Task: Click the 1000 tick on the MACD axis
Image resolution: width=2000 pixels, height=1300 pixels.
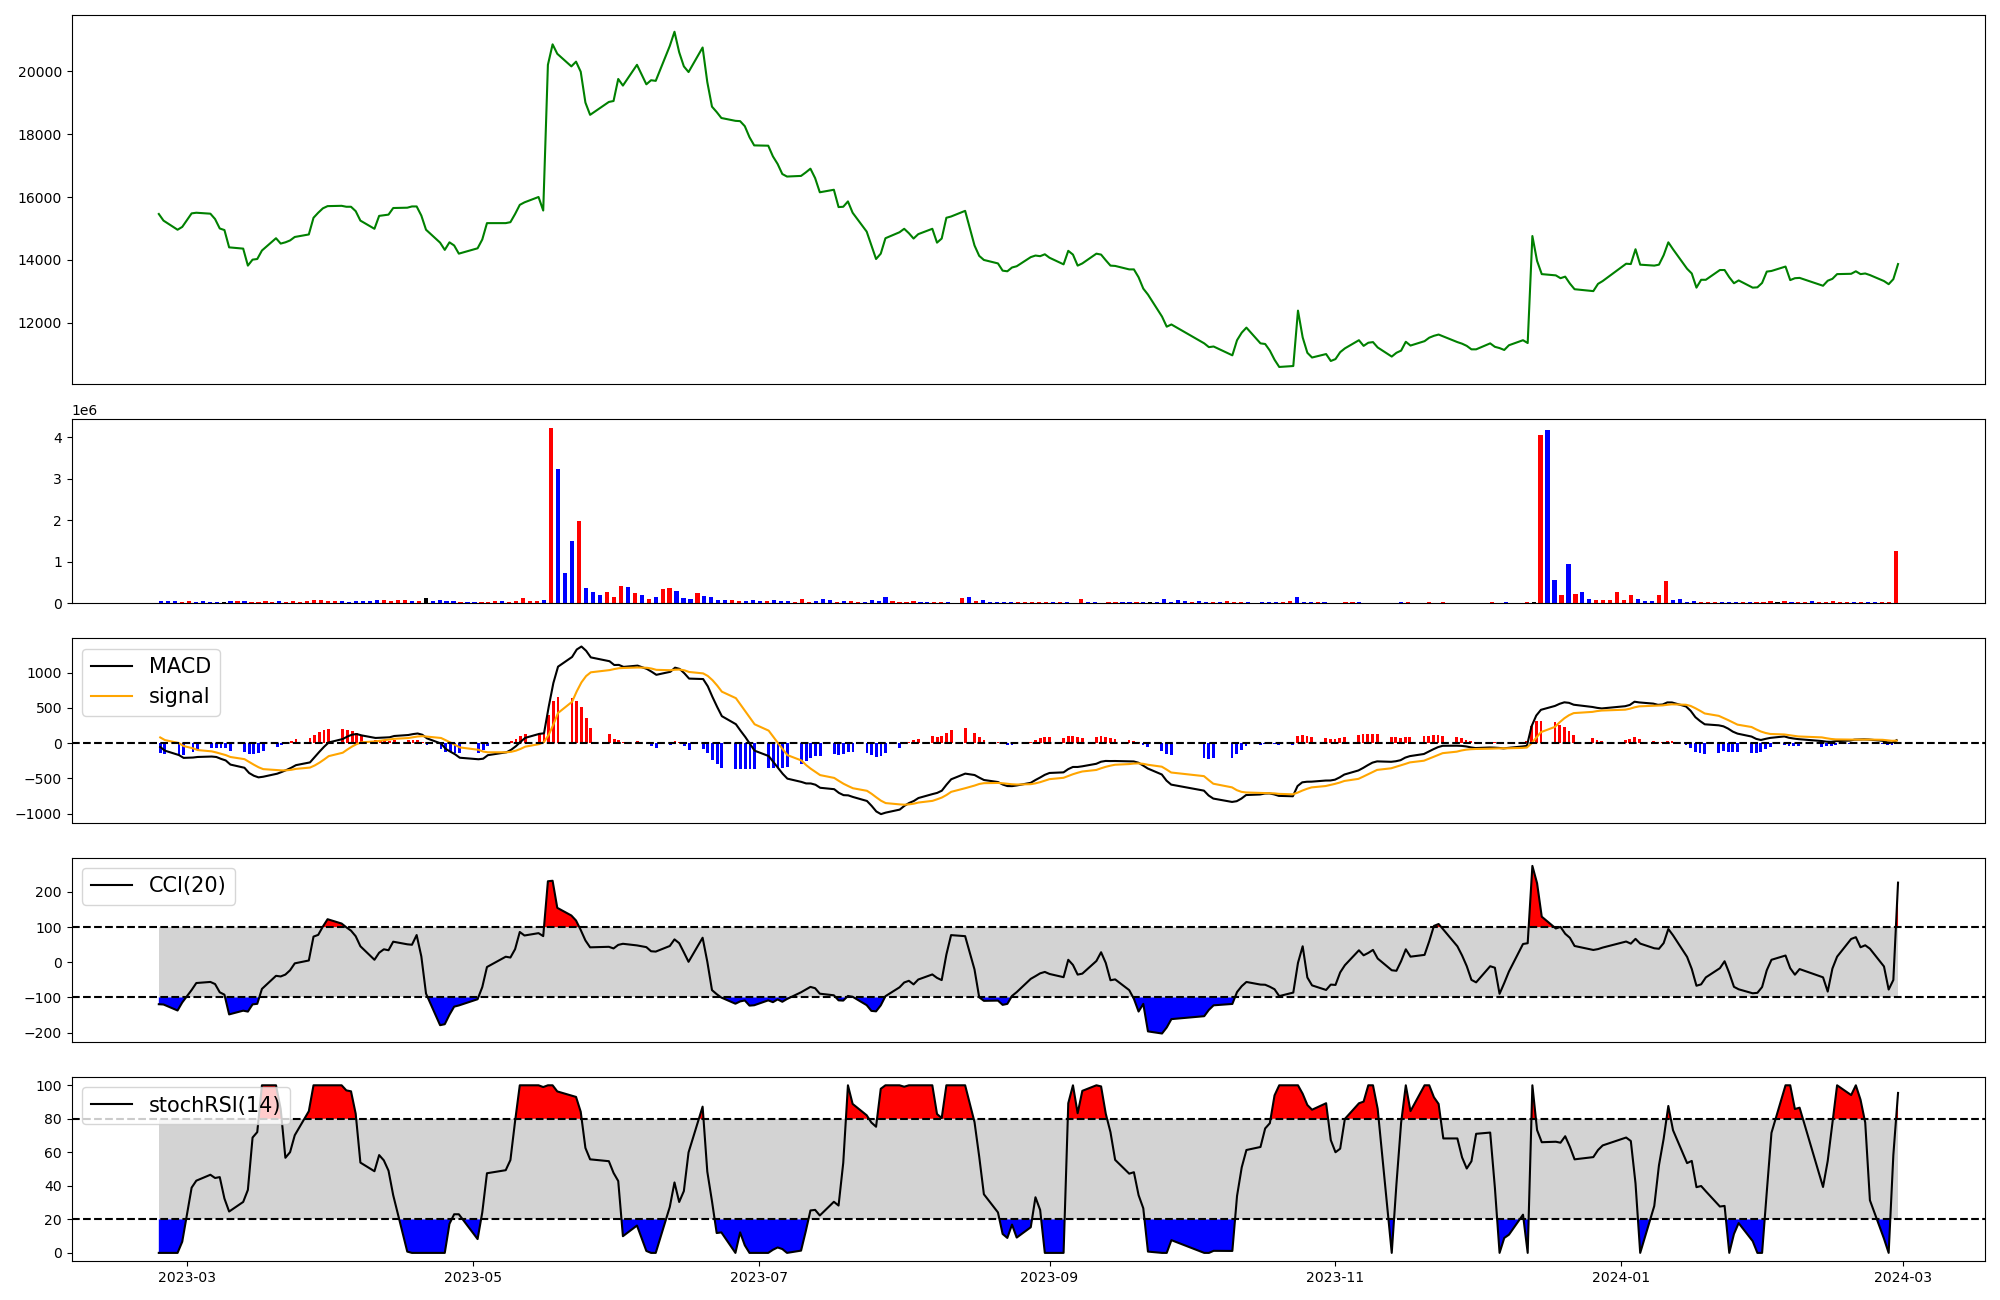Action: coord(46,673)
